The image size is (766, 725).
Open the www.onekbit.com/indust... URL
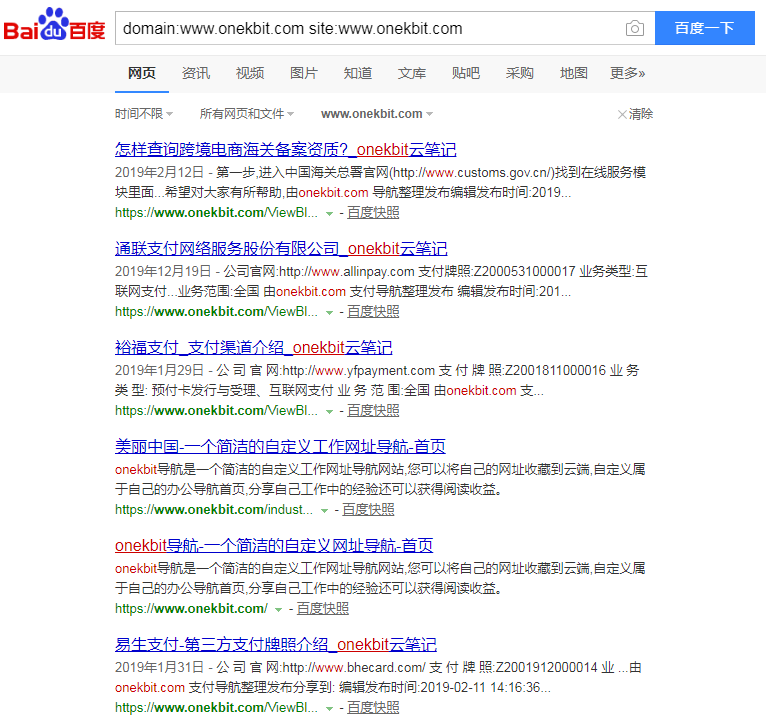[x=213, y=510]
